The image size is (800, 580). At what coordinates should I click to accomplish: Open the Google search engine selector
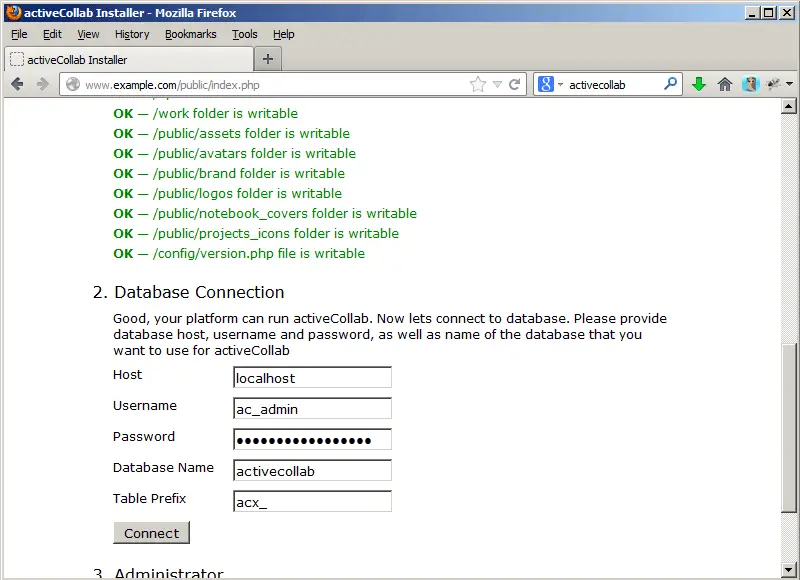coord(550,84)
